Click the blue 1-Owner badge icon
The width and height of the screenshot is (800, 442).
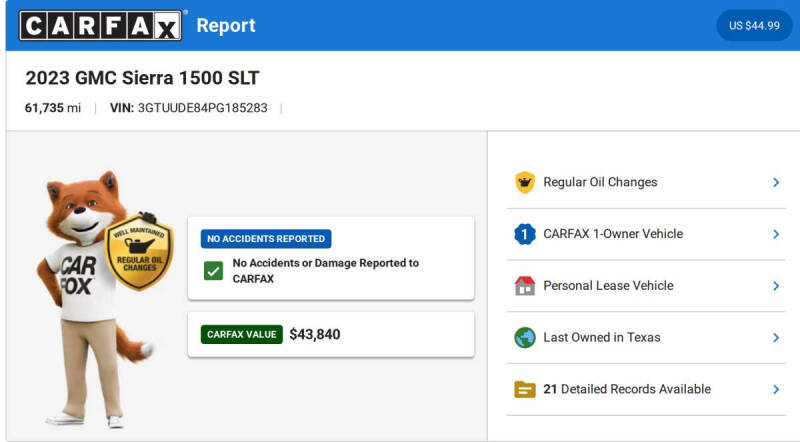524,234
